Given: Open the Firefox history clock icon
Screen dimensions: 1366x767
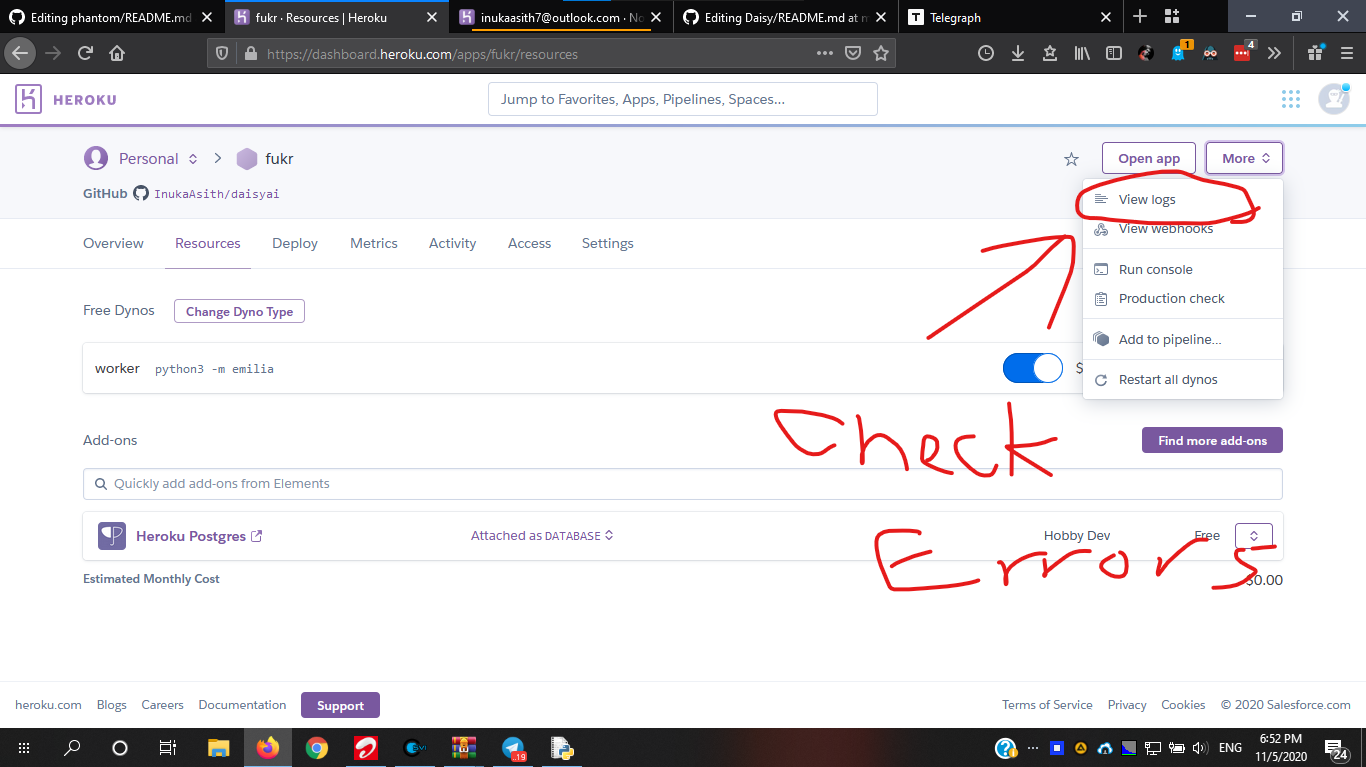Looking at the screenshot, I should 986,54.
